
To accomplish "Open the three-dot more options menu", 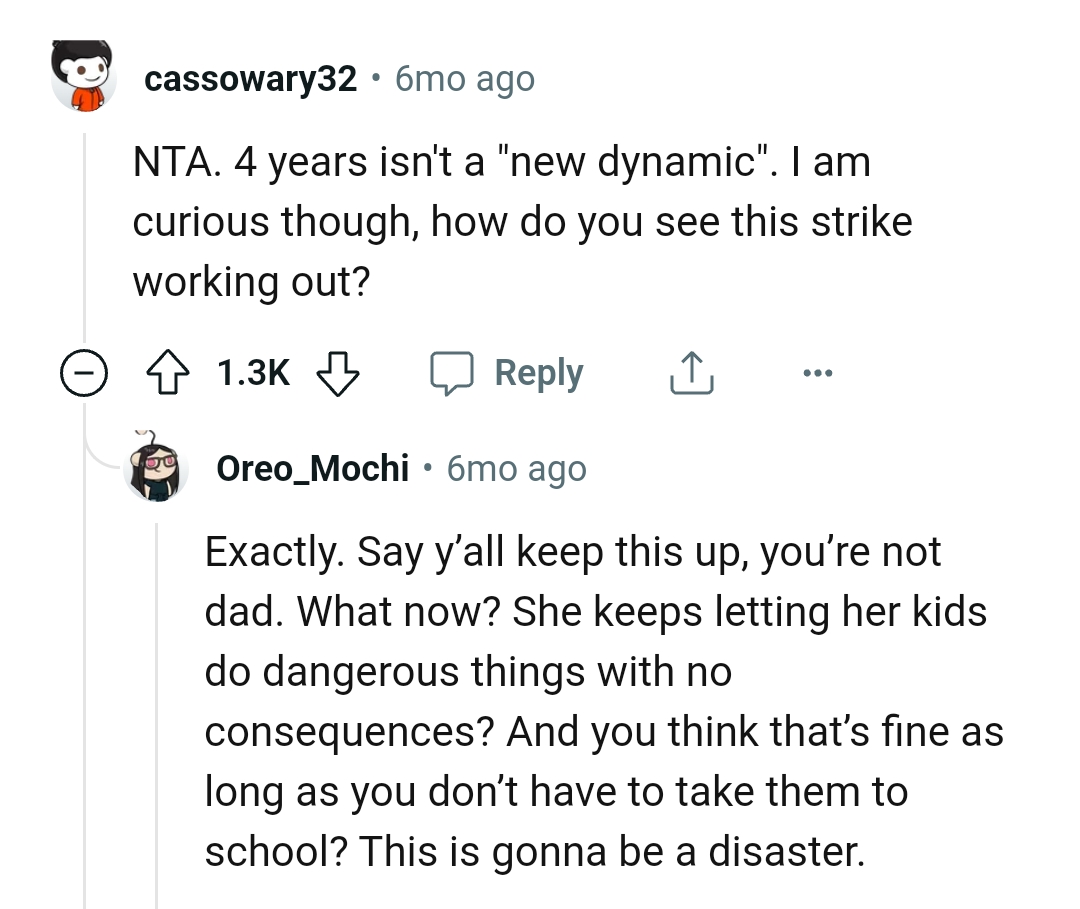I will tap(816, 374).
